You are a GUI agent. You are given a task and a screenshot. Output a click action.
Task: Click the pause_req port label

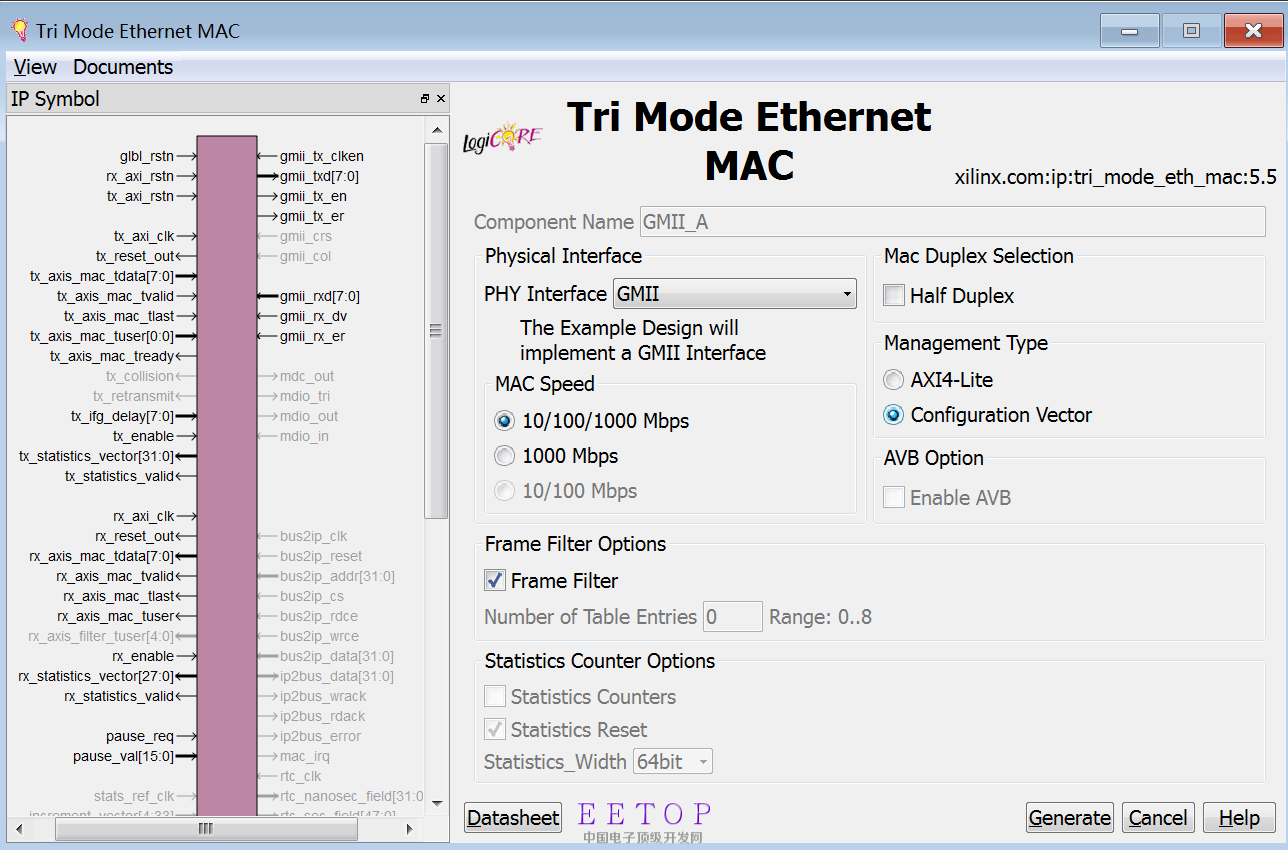(140, 736)
